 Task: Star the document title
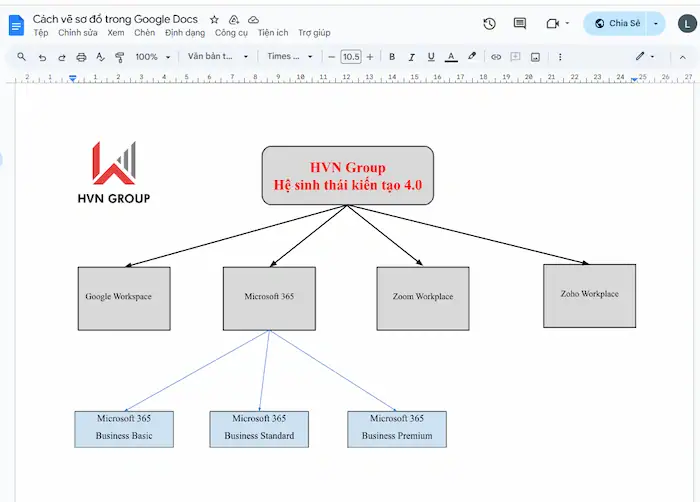214,20
